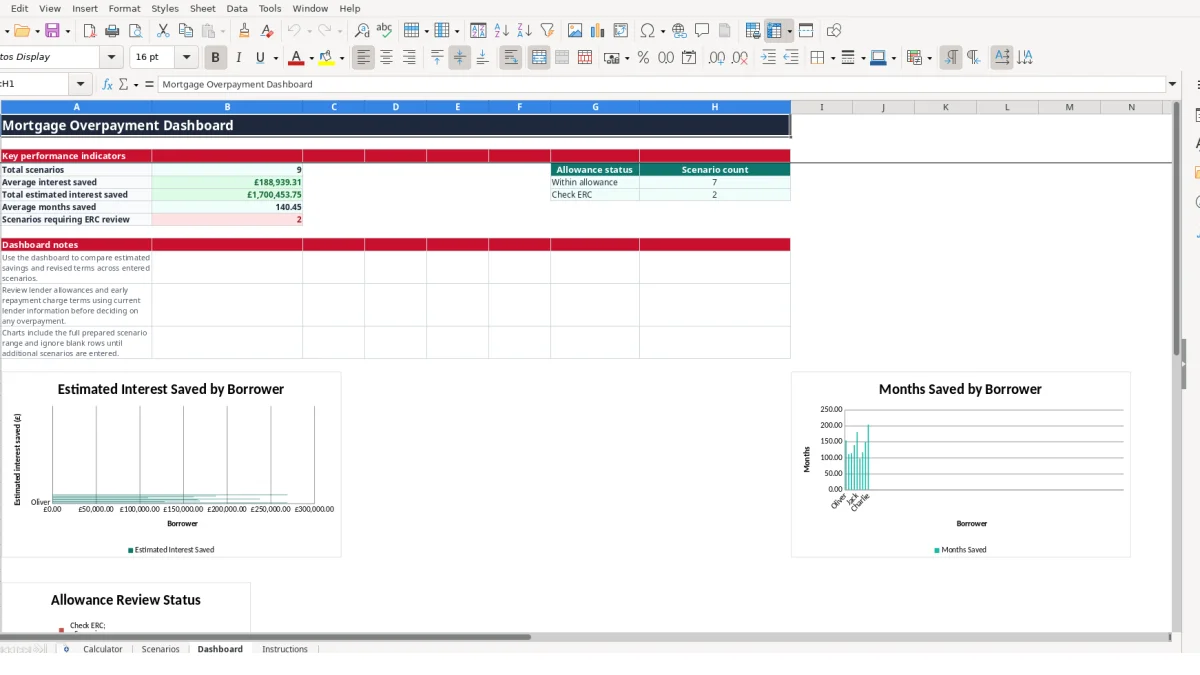
Task: Open Find and Replace icon
Action: point(362,31)
